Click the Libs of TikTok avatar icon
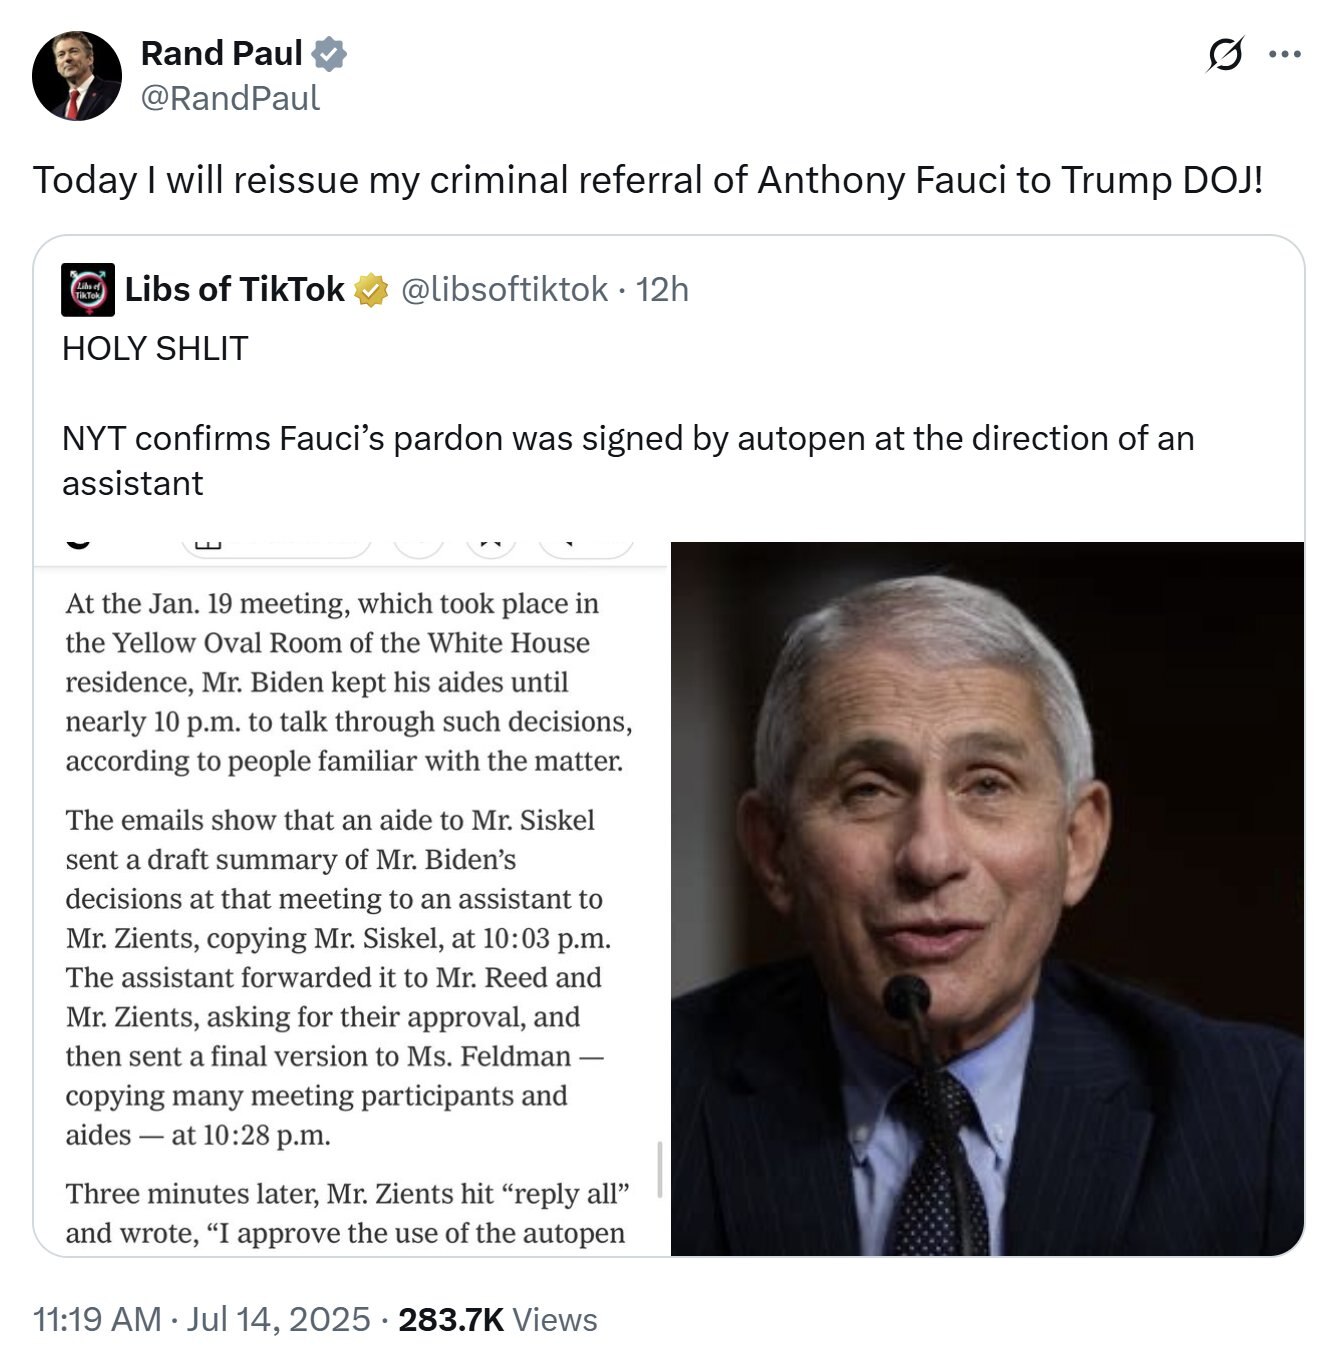Viewport: 1336px width, 1361px height. pyautogui.click(x=88, y=290)
